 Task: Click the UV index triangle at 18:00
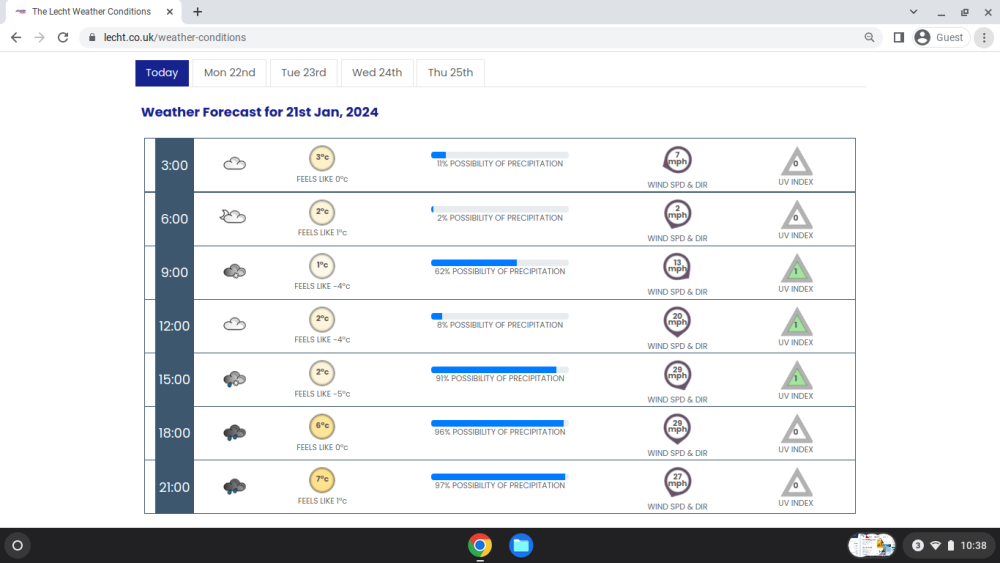pyautogui.click(x=796, y=430)
